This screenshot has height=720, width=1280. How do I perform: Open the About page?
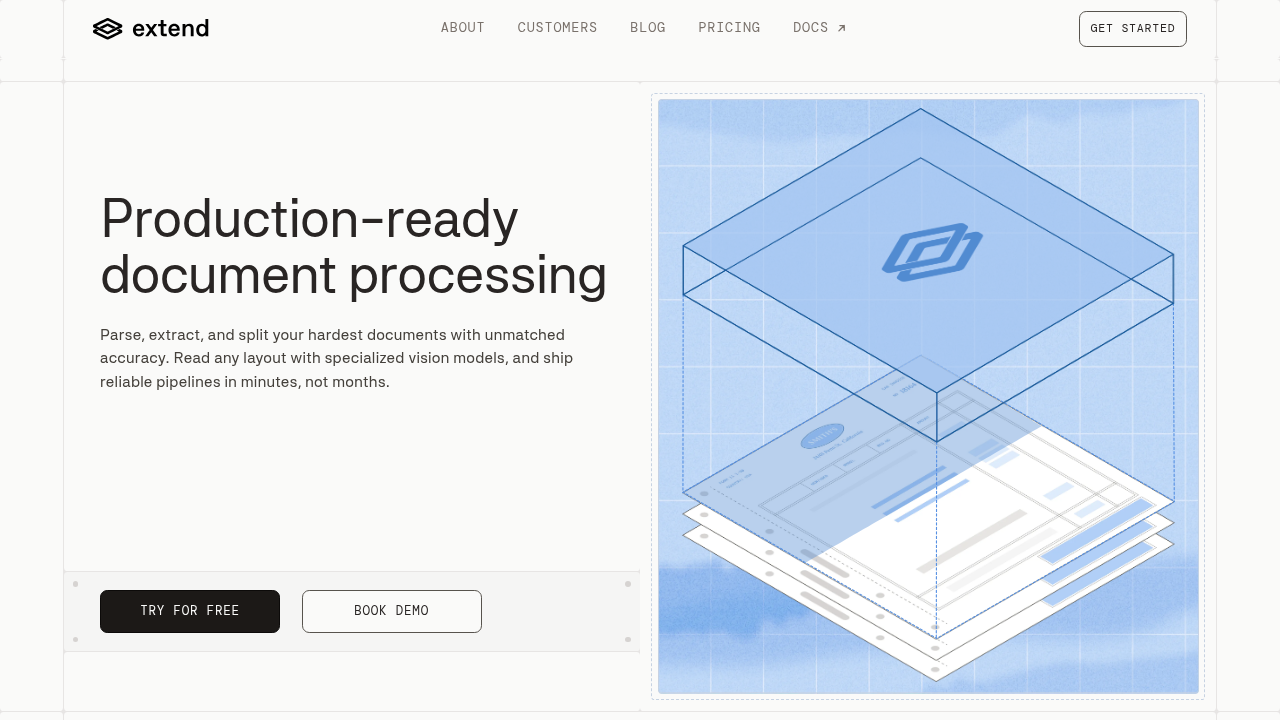point(462,28)
